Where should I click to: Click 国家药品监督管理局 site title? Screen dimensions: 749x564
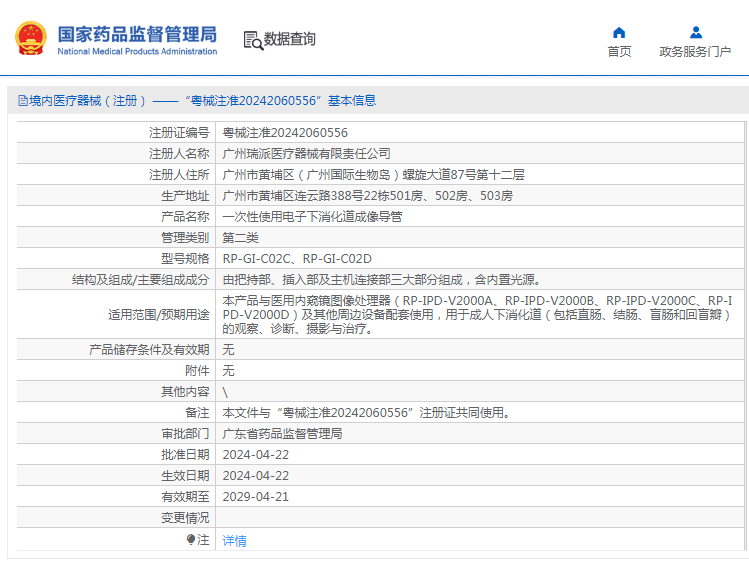(137, 34)
